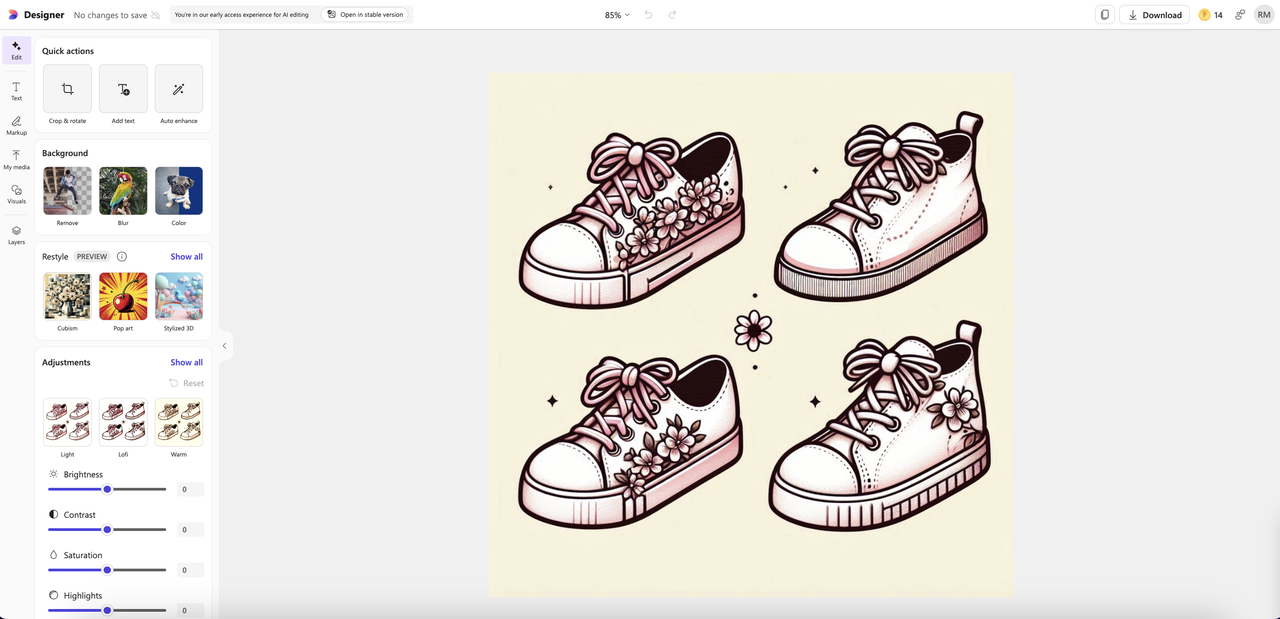Select the Pop art restyle thumbnail
The width and height of the screenshot is (1280, 619).
pyautogui.click(x=123, y=296)
